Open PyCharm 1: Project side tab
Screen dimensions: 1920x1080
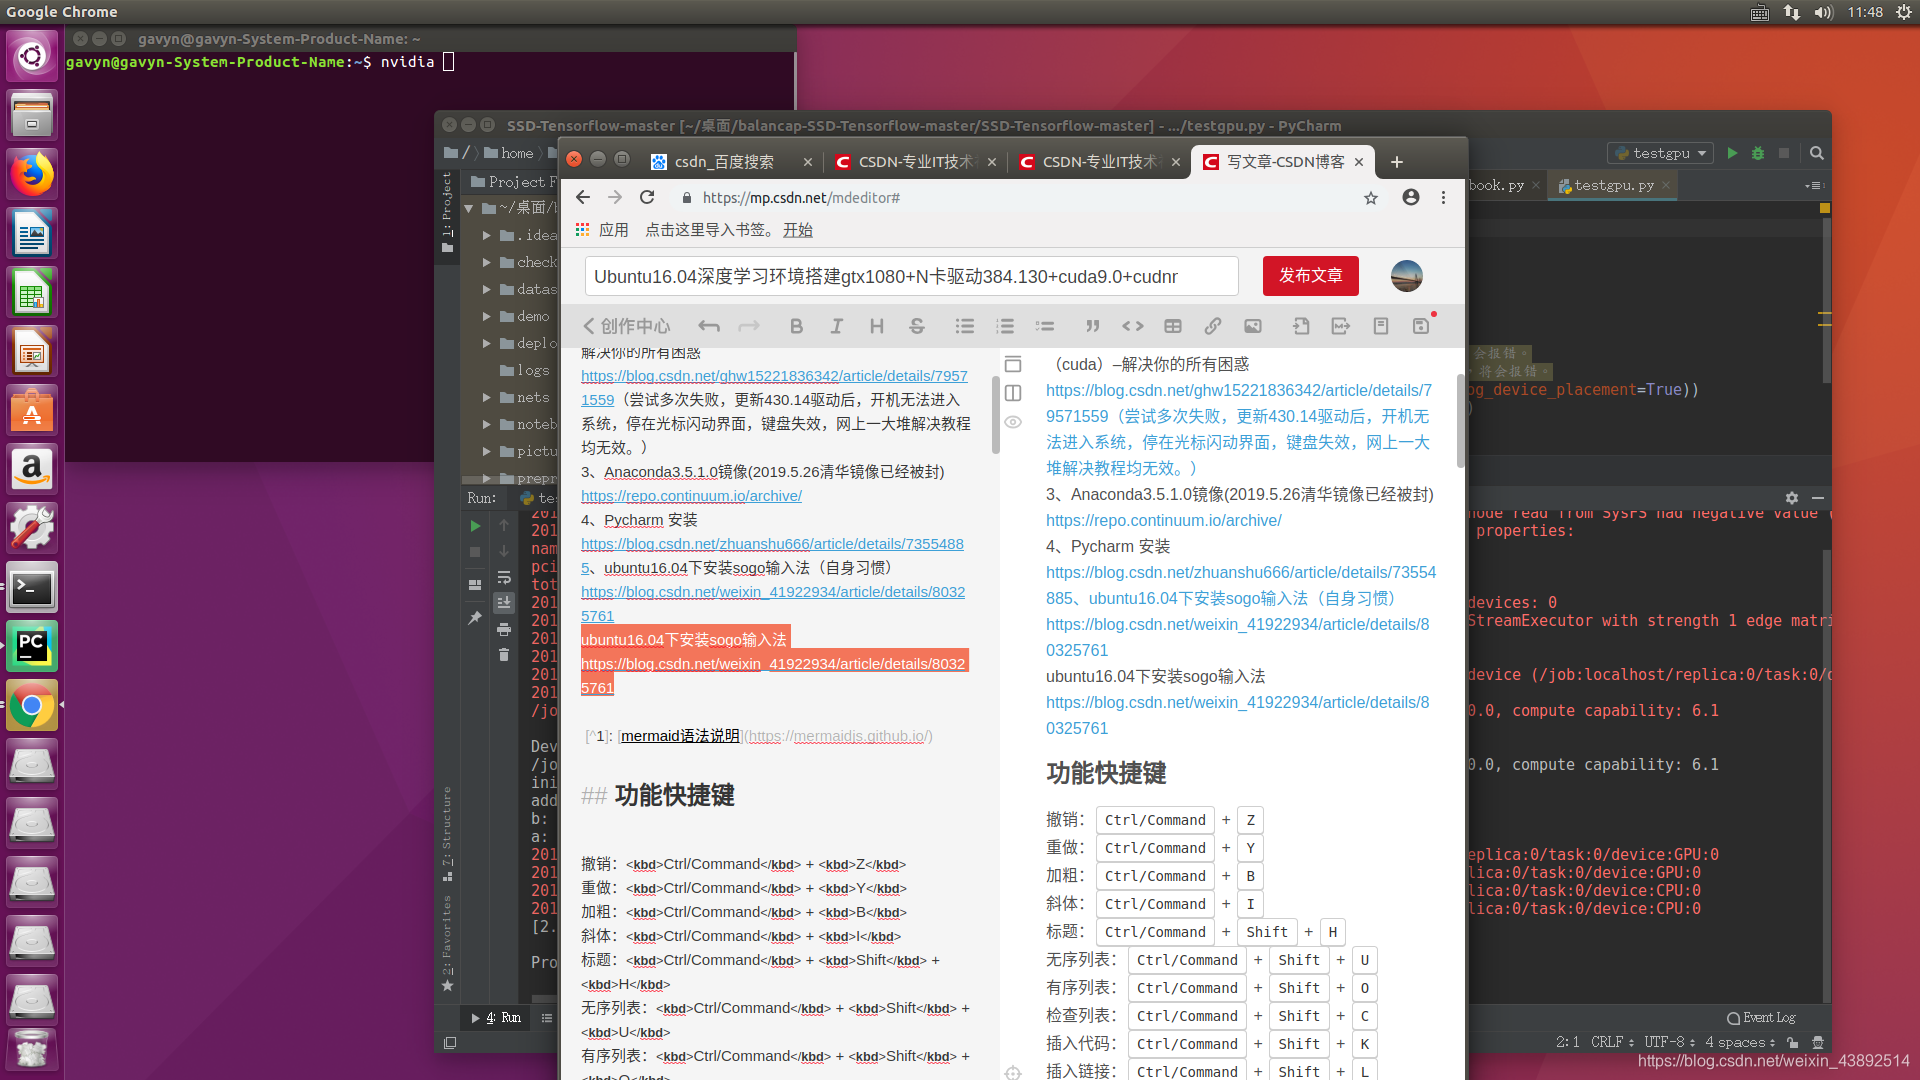coord(447,212)
